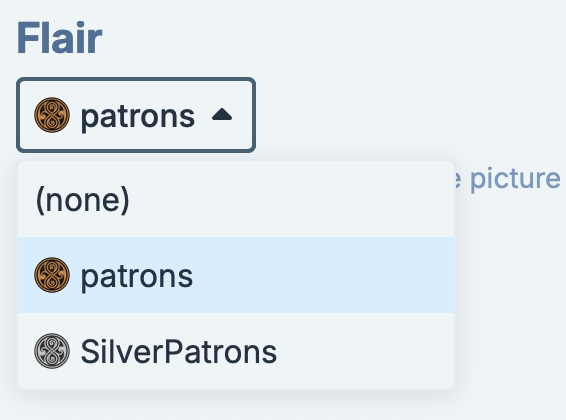Pick the SilverPatrons flair option
The width and height of the screenshot is (566, 420).
(236, 351)
